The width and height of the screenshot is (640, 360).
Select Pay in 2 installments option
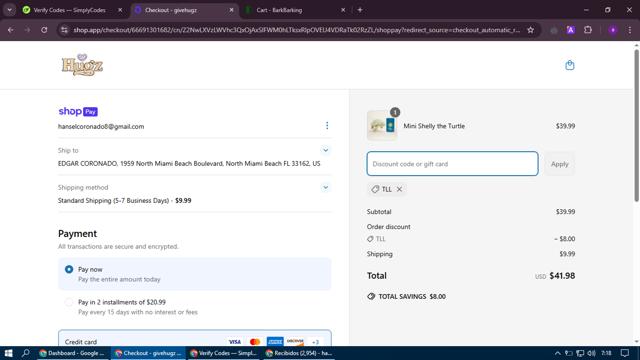click(69, 302)
